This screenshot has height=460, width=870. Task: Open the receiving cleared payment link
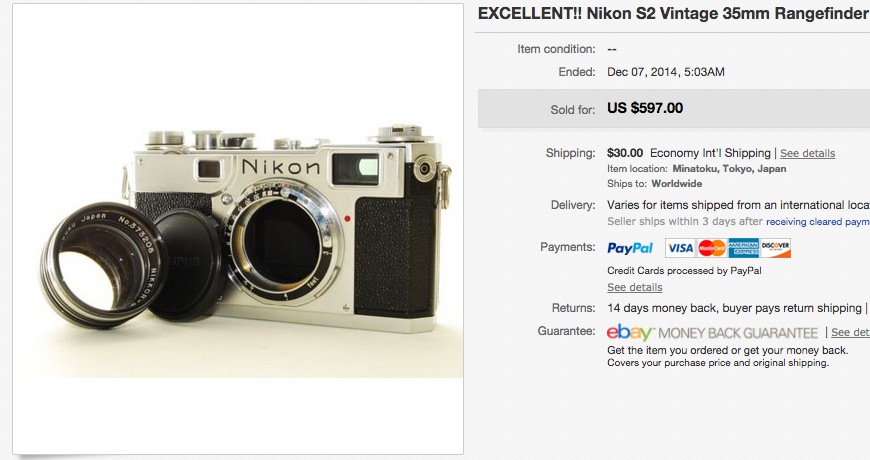[818, 221]
